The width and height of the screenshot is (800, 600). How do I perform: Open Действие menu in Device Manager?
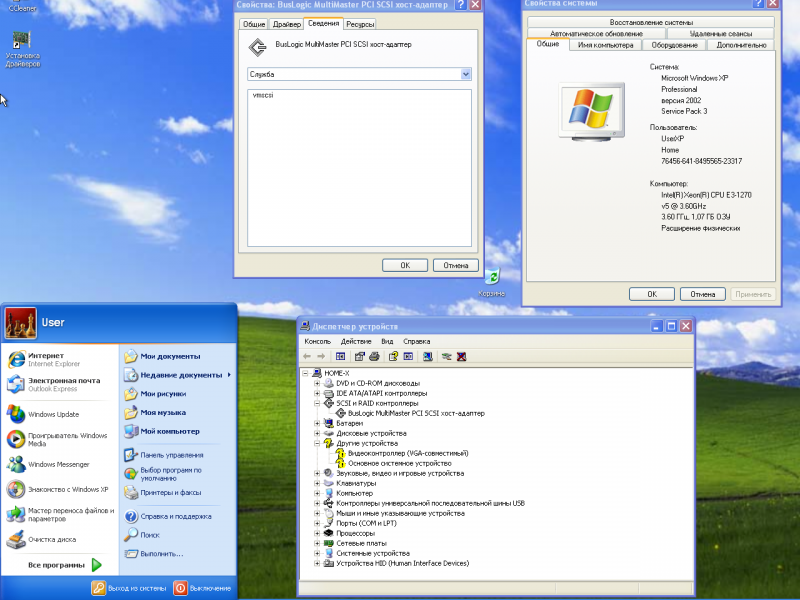tap(356, 341)
